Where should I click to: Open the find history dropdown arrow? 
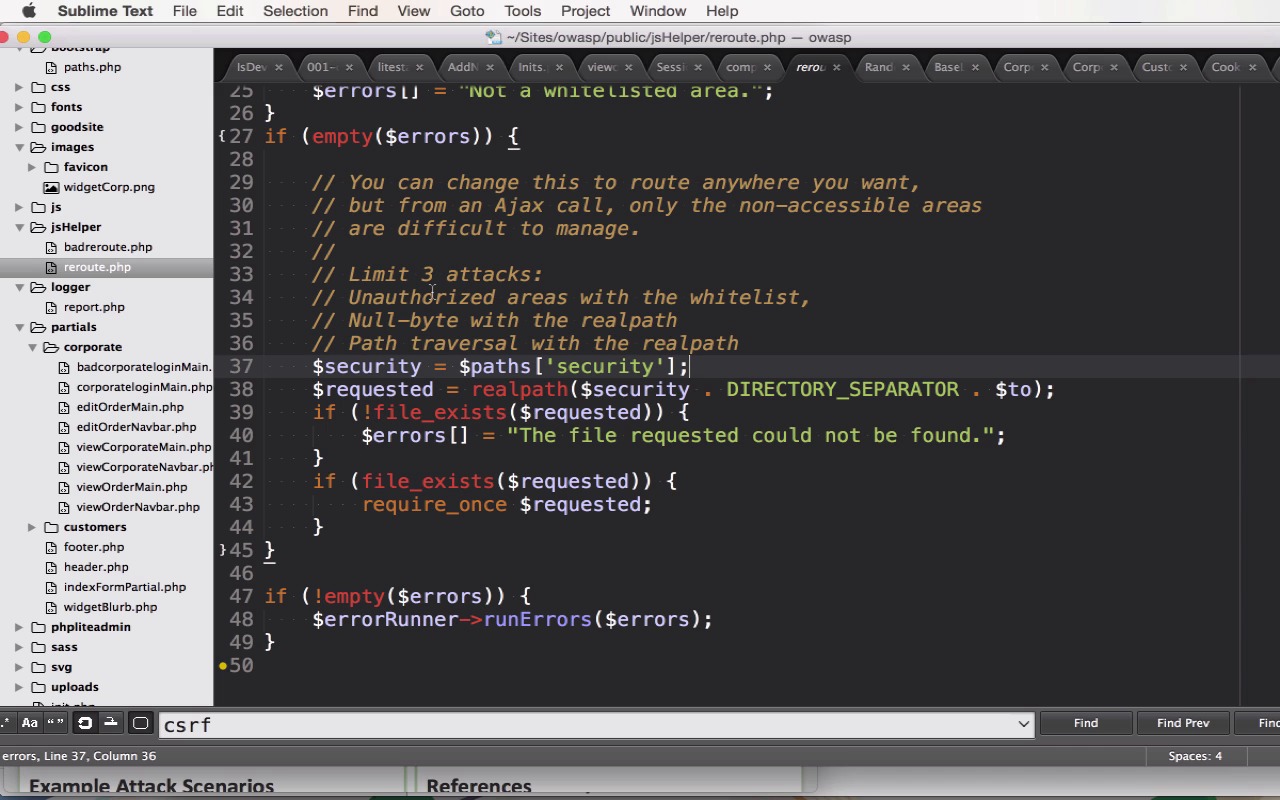1023,724
